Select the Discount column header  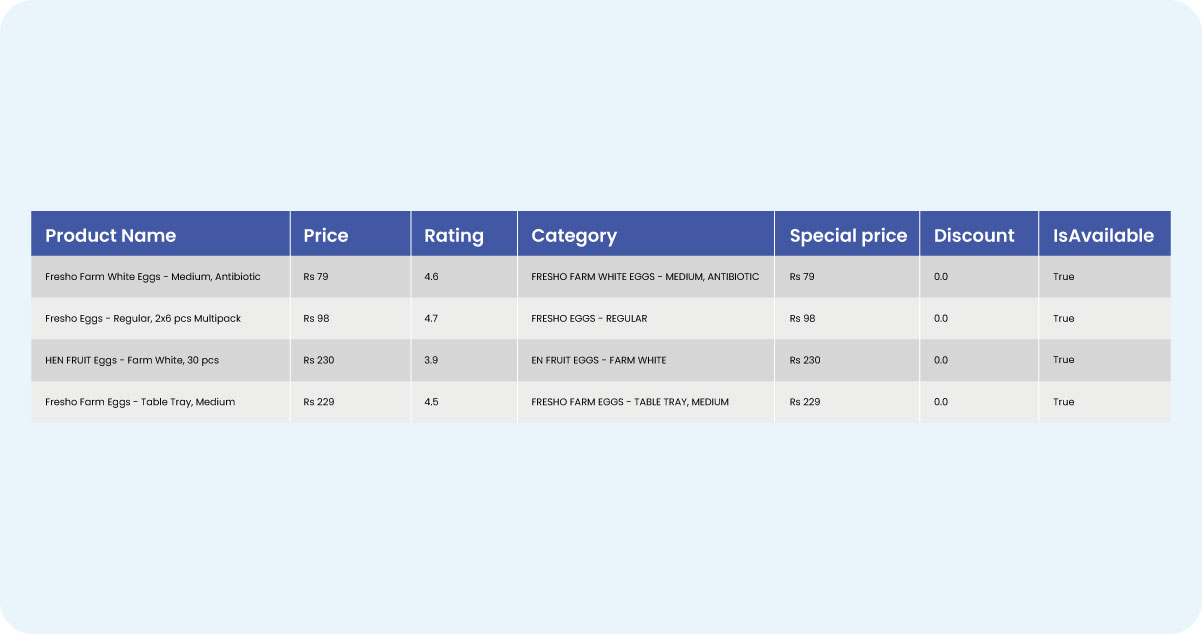[x=974, y=236]
